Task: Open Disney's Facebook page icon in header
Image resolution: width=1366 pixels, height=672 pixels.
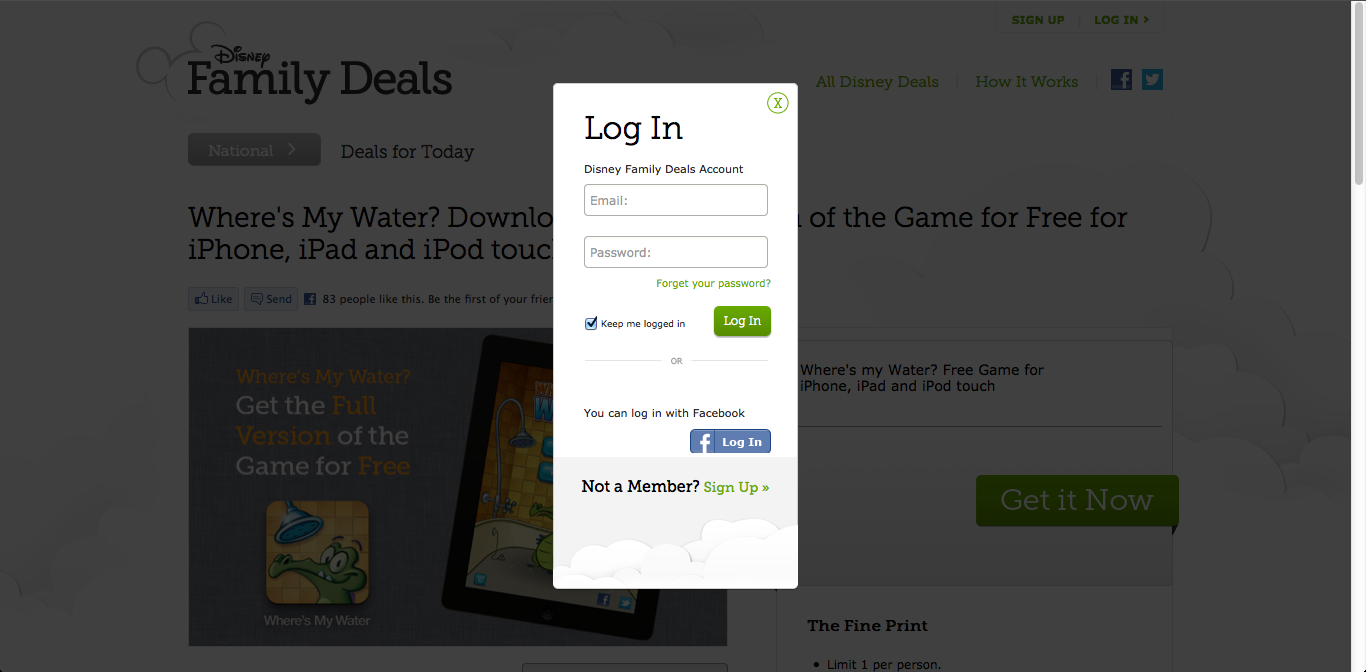Action: (1122, 80)
